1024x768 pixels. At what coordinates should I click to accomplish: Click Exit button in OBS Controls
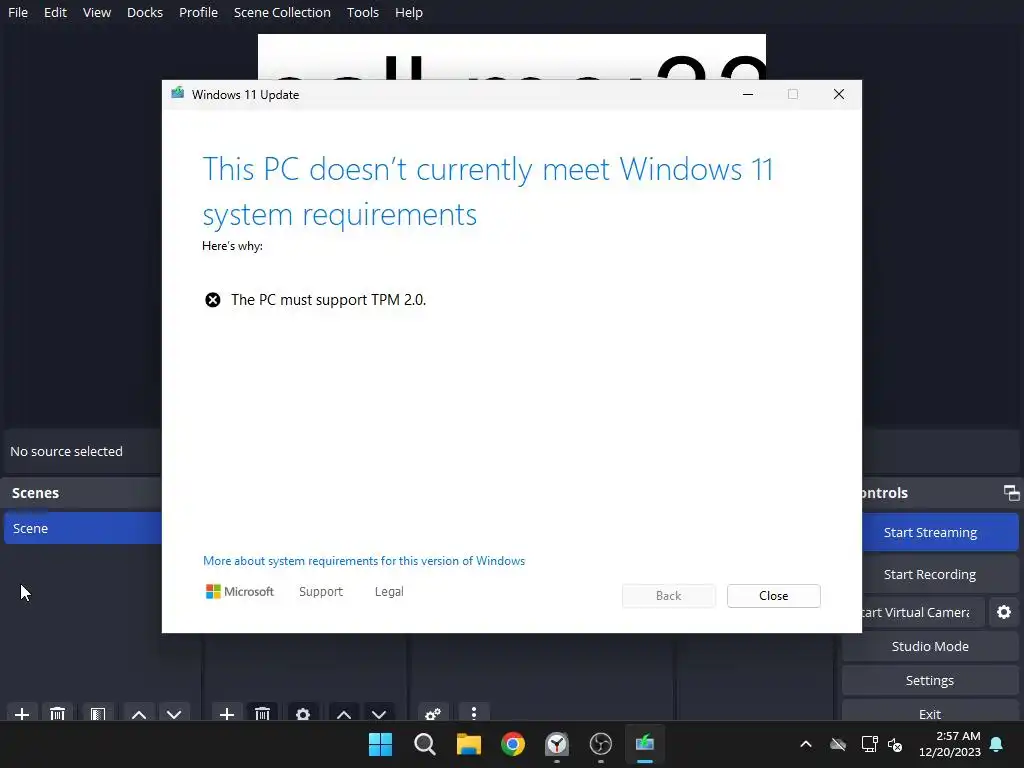[x=930, y=712]
